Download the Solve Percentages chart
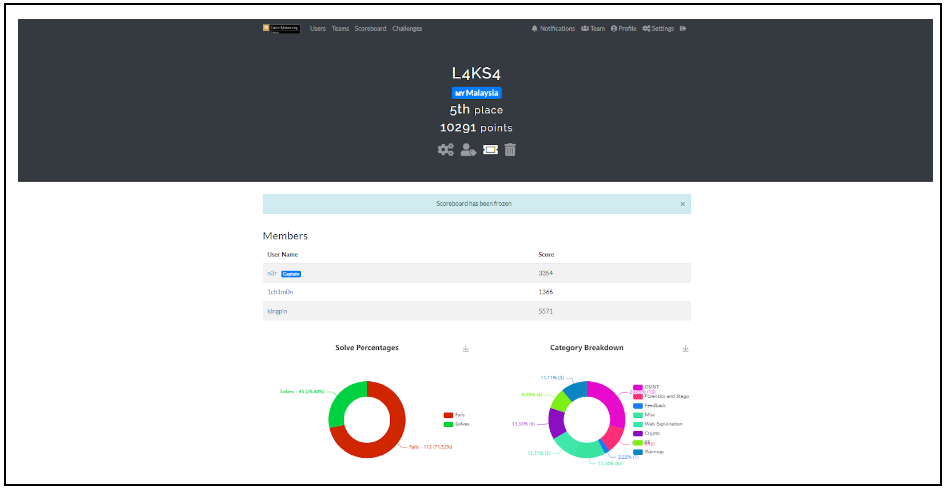The image size is (944, 490). point(466,349)
